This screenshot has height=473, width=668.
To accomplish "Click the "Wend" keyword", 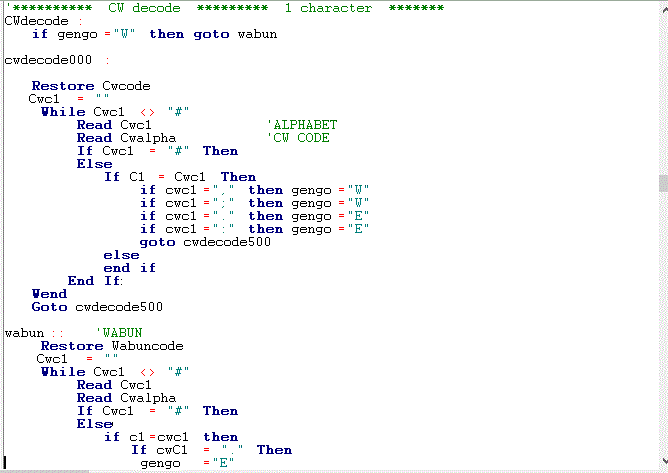I will [x=49, y=294].
